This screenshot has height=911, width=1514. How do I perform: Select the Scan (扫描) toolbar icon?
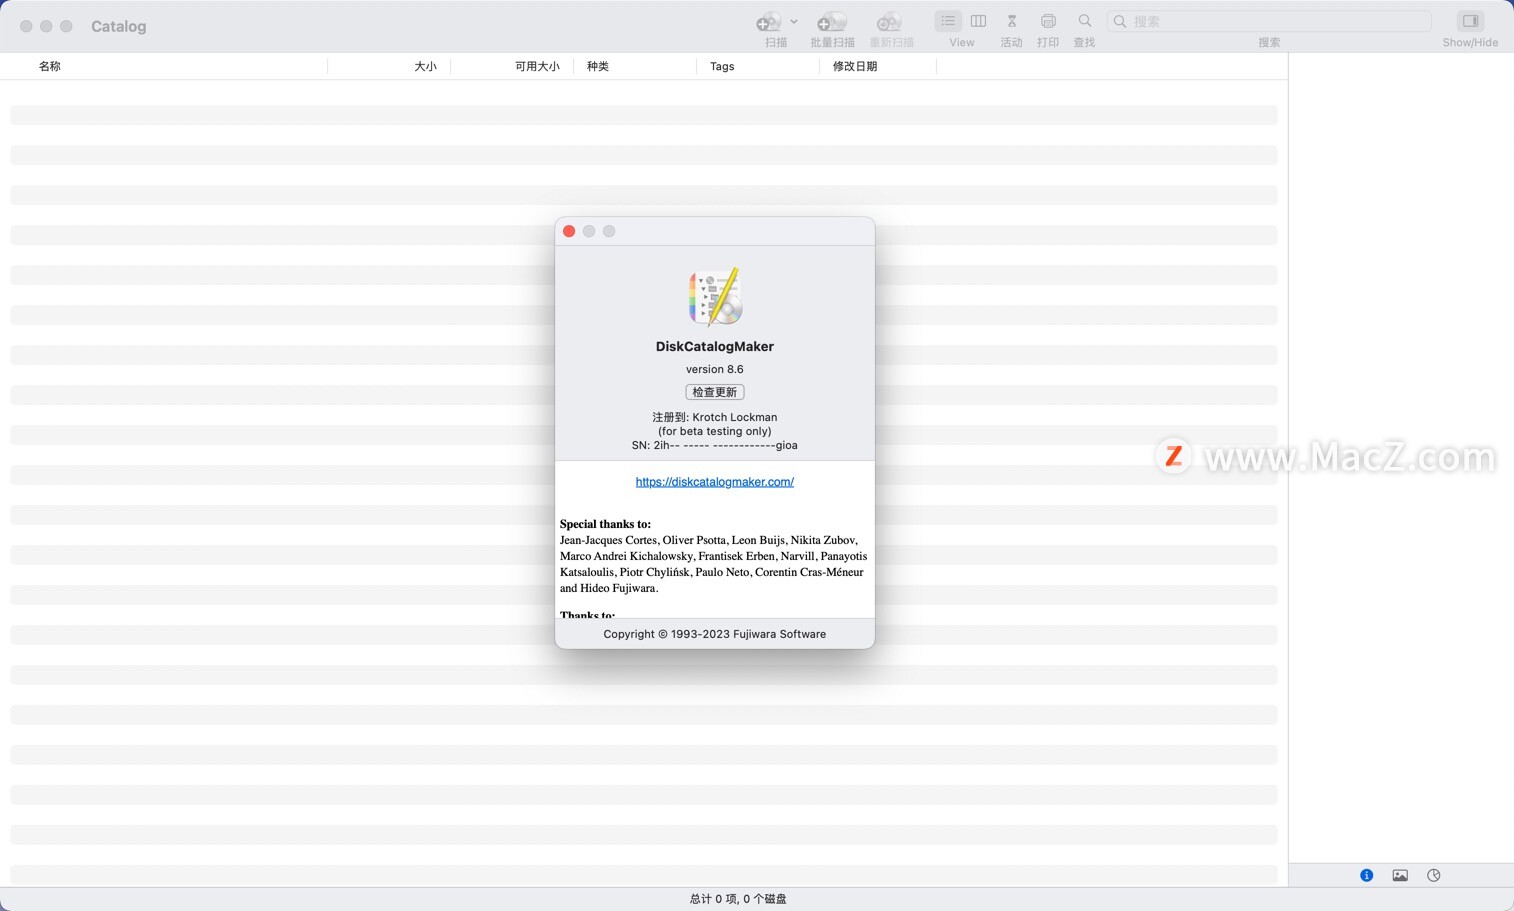click(770, 22)
